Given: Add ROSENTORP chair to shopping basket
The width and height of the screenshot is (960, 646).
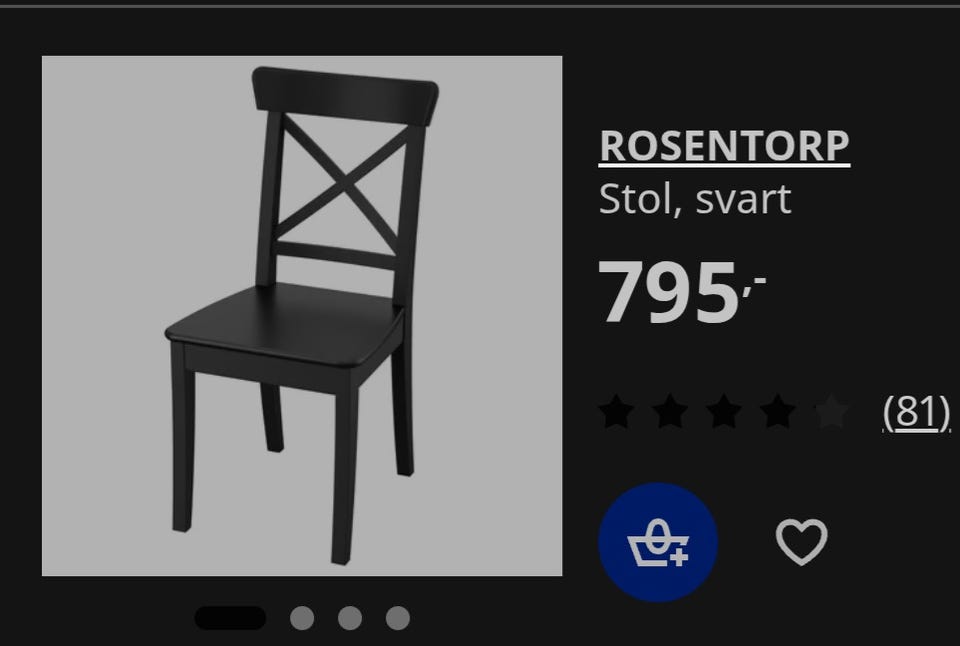Looking at the screenshot, I should (x=658, y=542).
